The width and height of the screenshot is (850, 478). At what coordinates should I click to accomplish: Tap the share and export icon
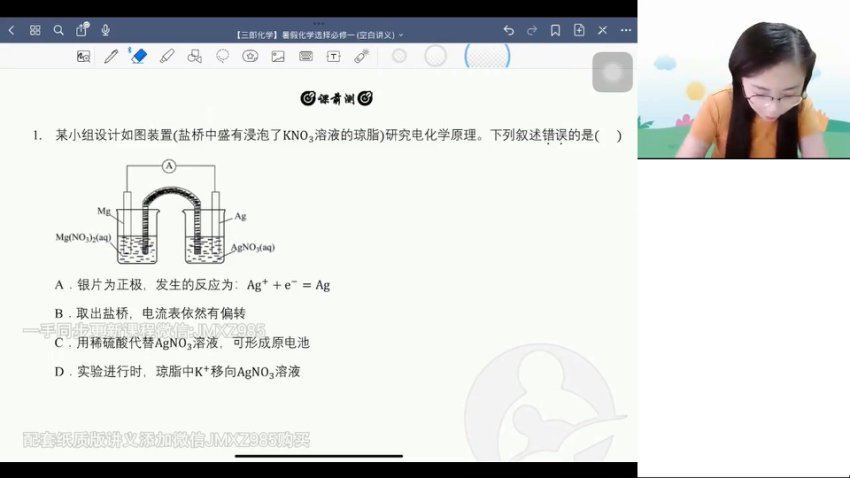coord(82,29)
